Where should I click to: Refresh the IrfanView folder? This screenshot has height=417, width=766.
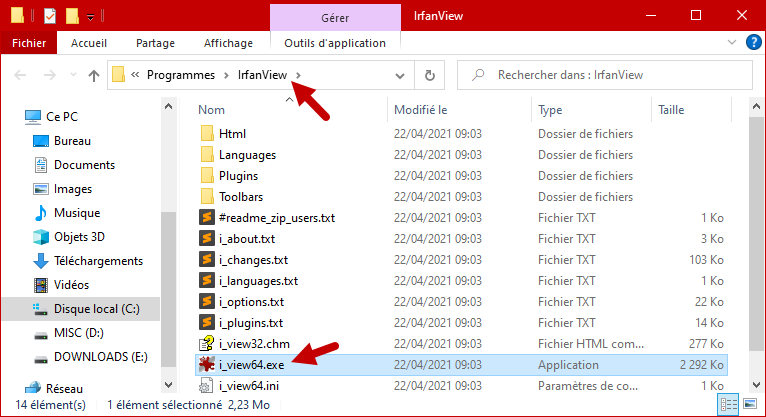(429, 76)
